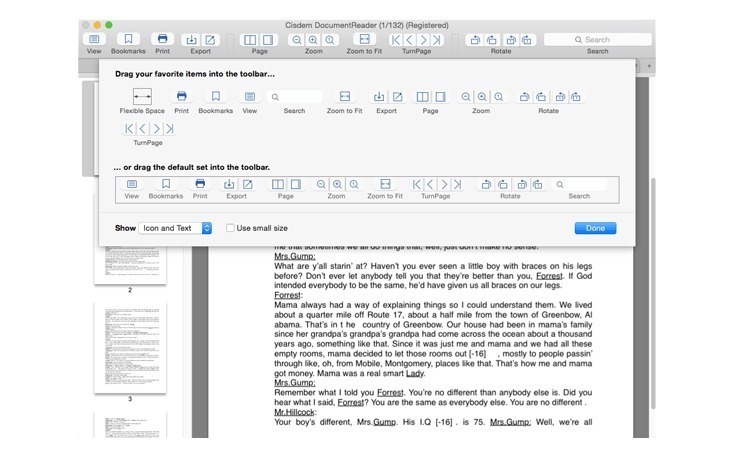Go to next page via main toolbar TurnPage
This screenshot has height=461, width=736.
coord(423,40)
